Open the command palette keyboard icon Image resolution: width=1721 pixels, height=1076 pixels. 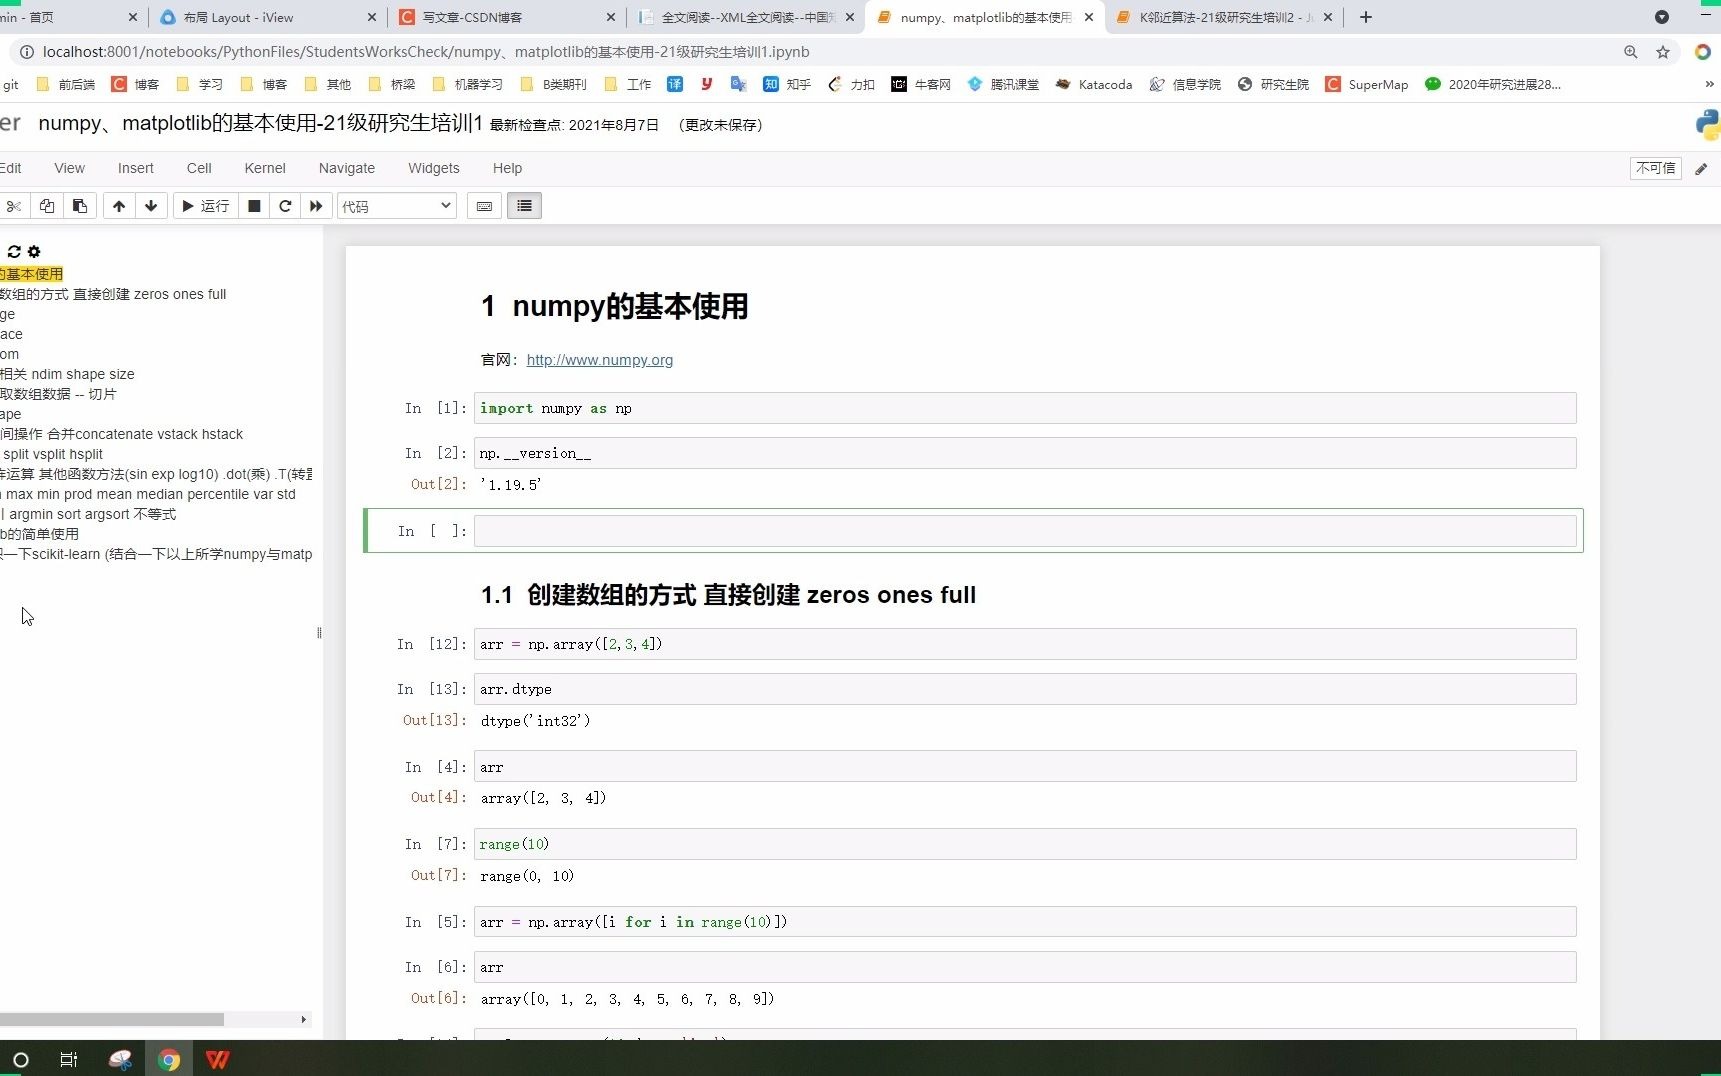click(x=485, y=206)
